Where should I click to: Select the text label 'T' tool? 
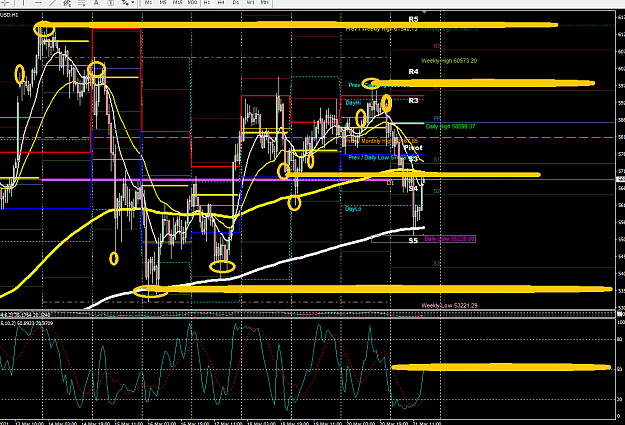pyautogui.click(x=110, y=2)
